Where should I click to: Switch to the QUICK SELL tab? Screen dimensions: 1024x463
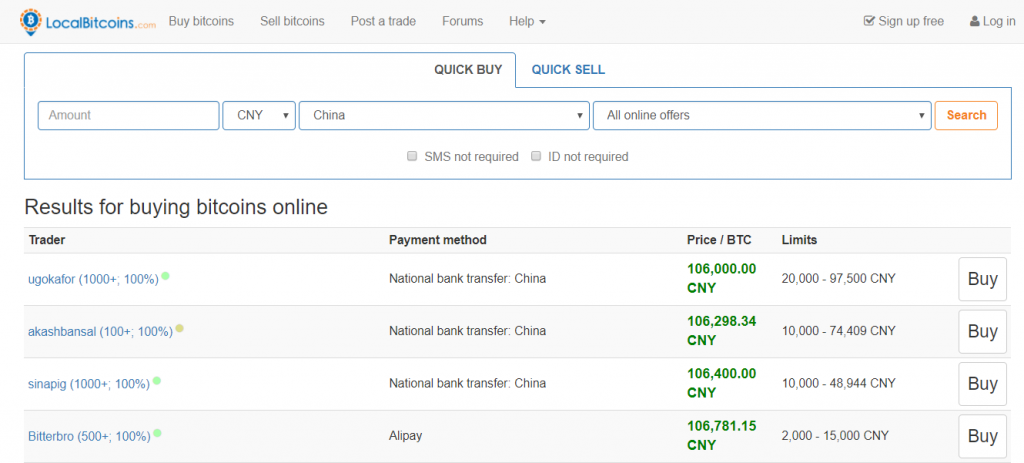coord(568,70)
